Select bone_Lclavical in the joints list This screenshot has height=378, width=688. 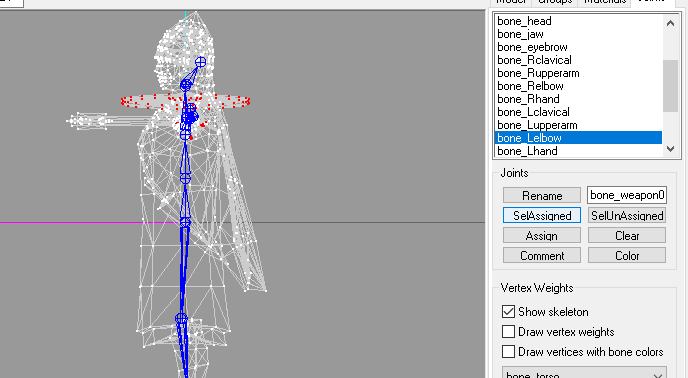click(578, 112)
